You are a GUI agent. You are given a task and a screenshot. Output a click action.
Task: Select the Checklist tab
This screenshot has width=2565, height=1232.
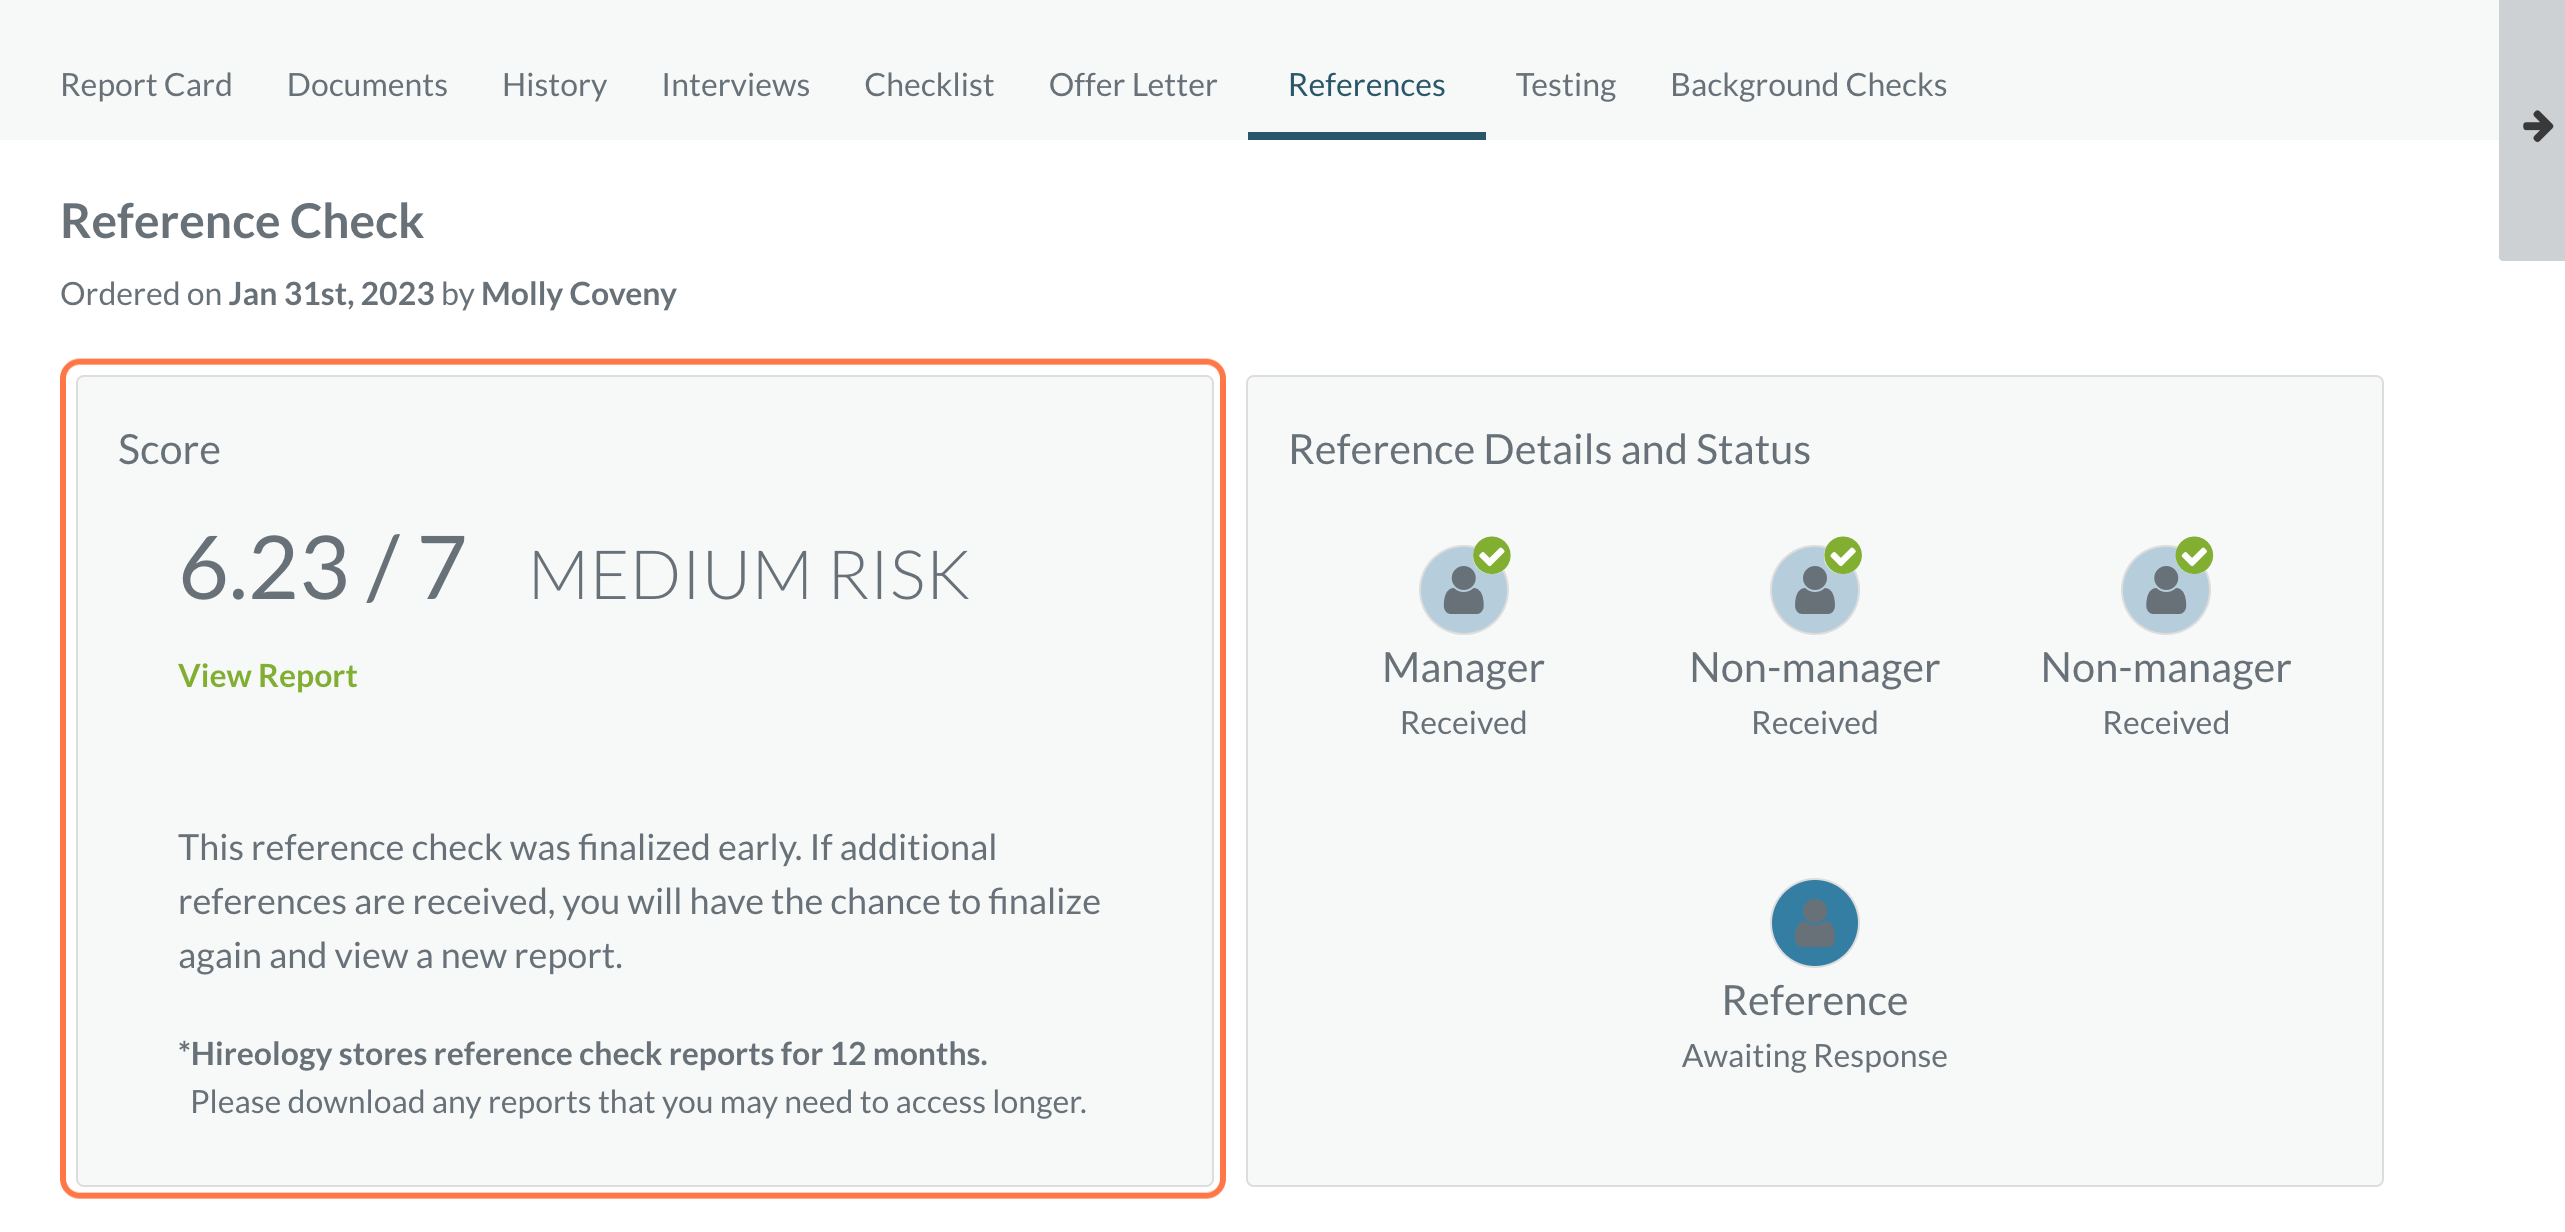click(929, 85)
